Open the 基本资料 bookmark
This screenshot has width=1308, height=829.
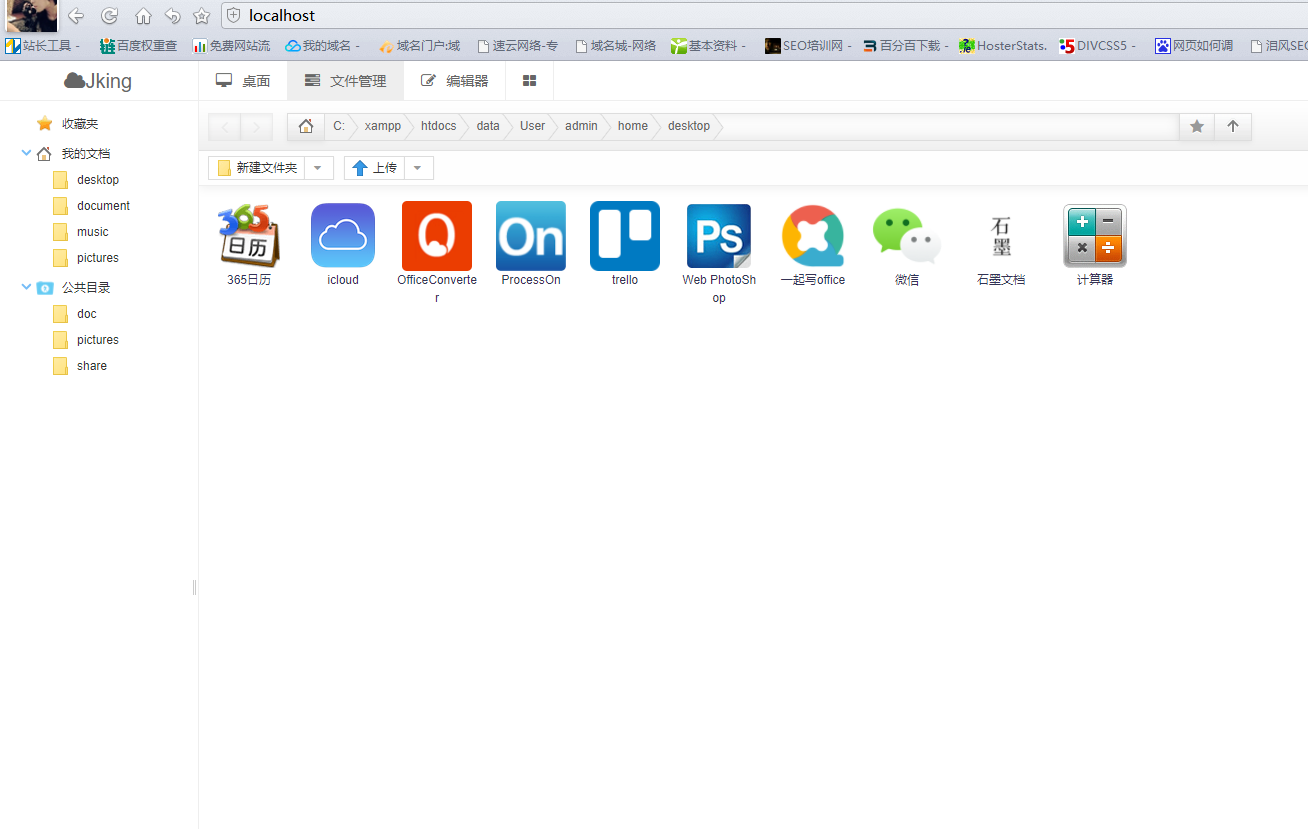click(709, 46)
